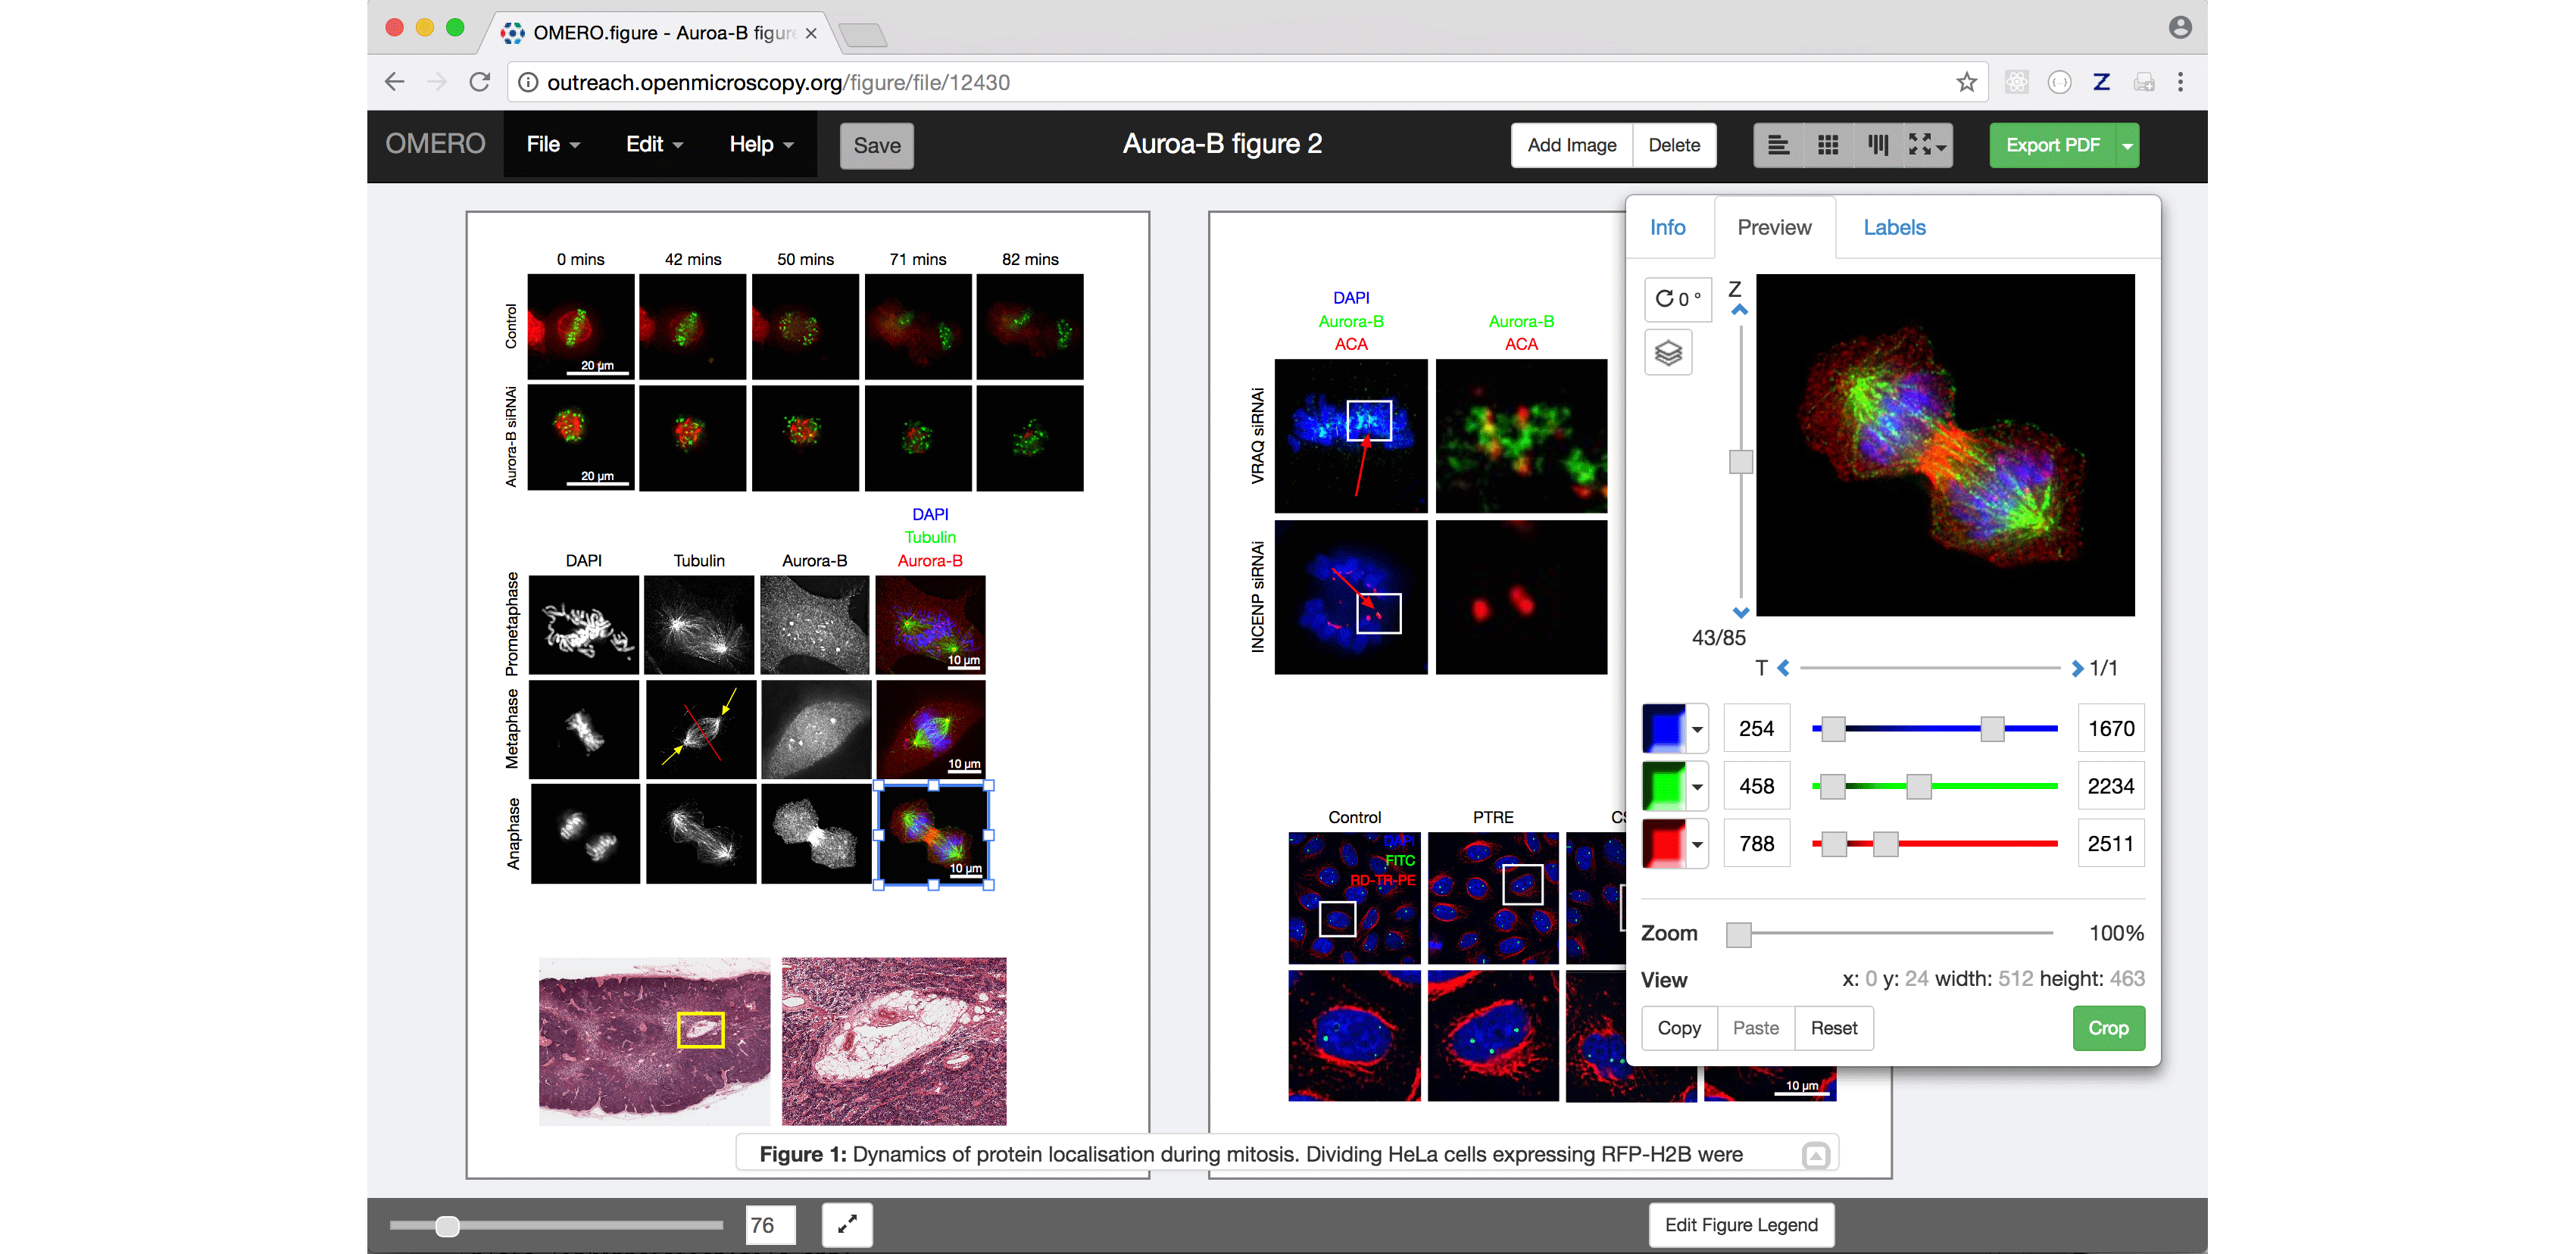Screen dimensions: 2576x1254
Task: Expand the figure legend with the arrow icon
Action: [1815, 1155]
